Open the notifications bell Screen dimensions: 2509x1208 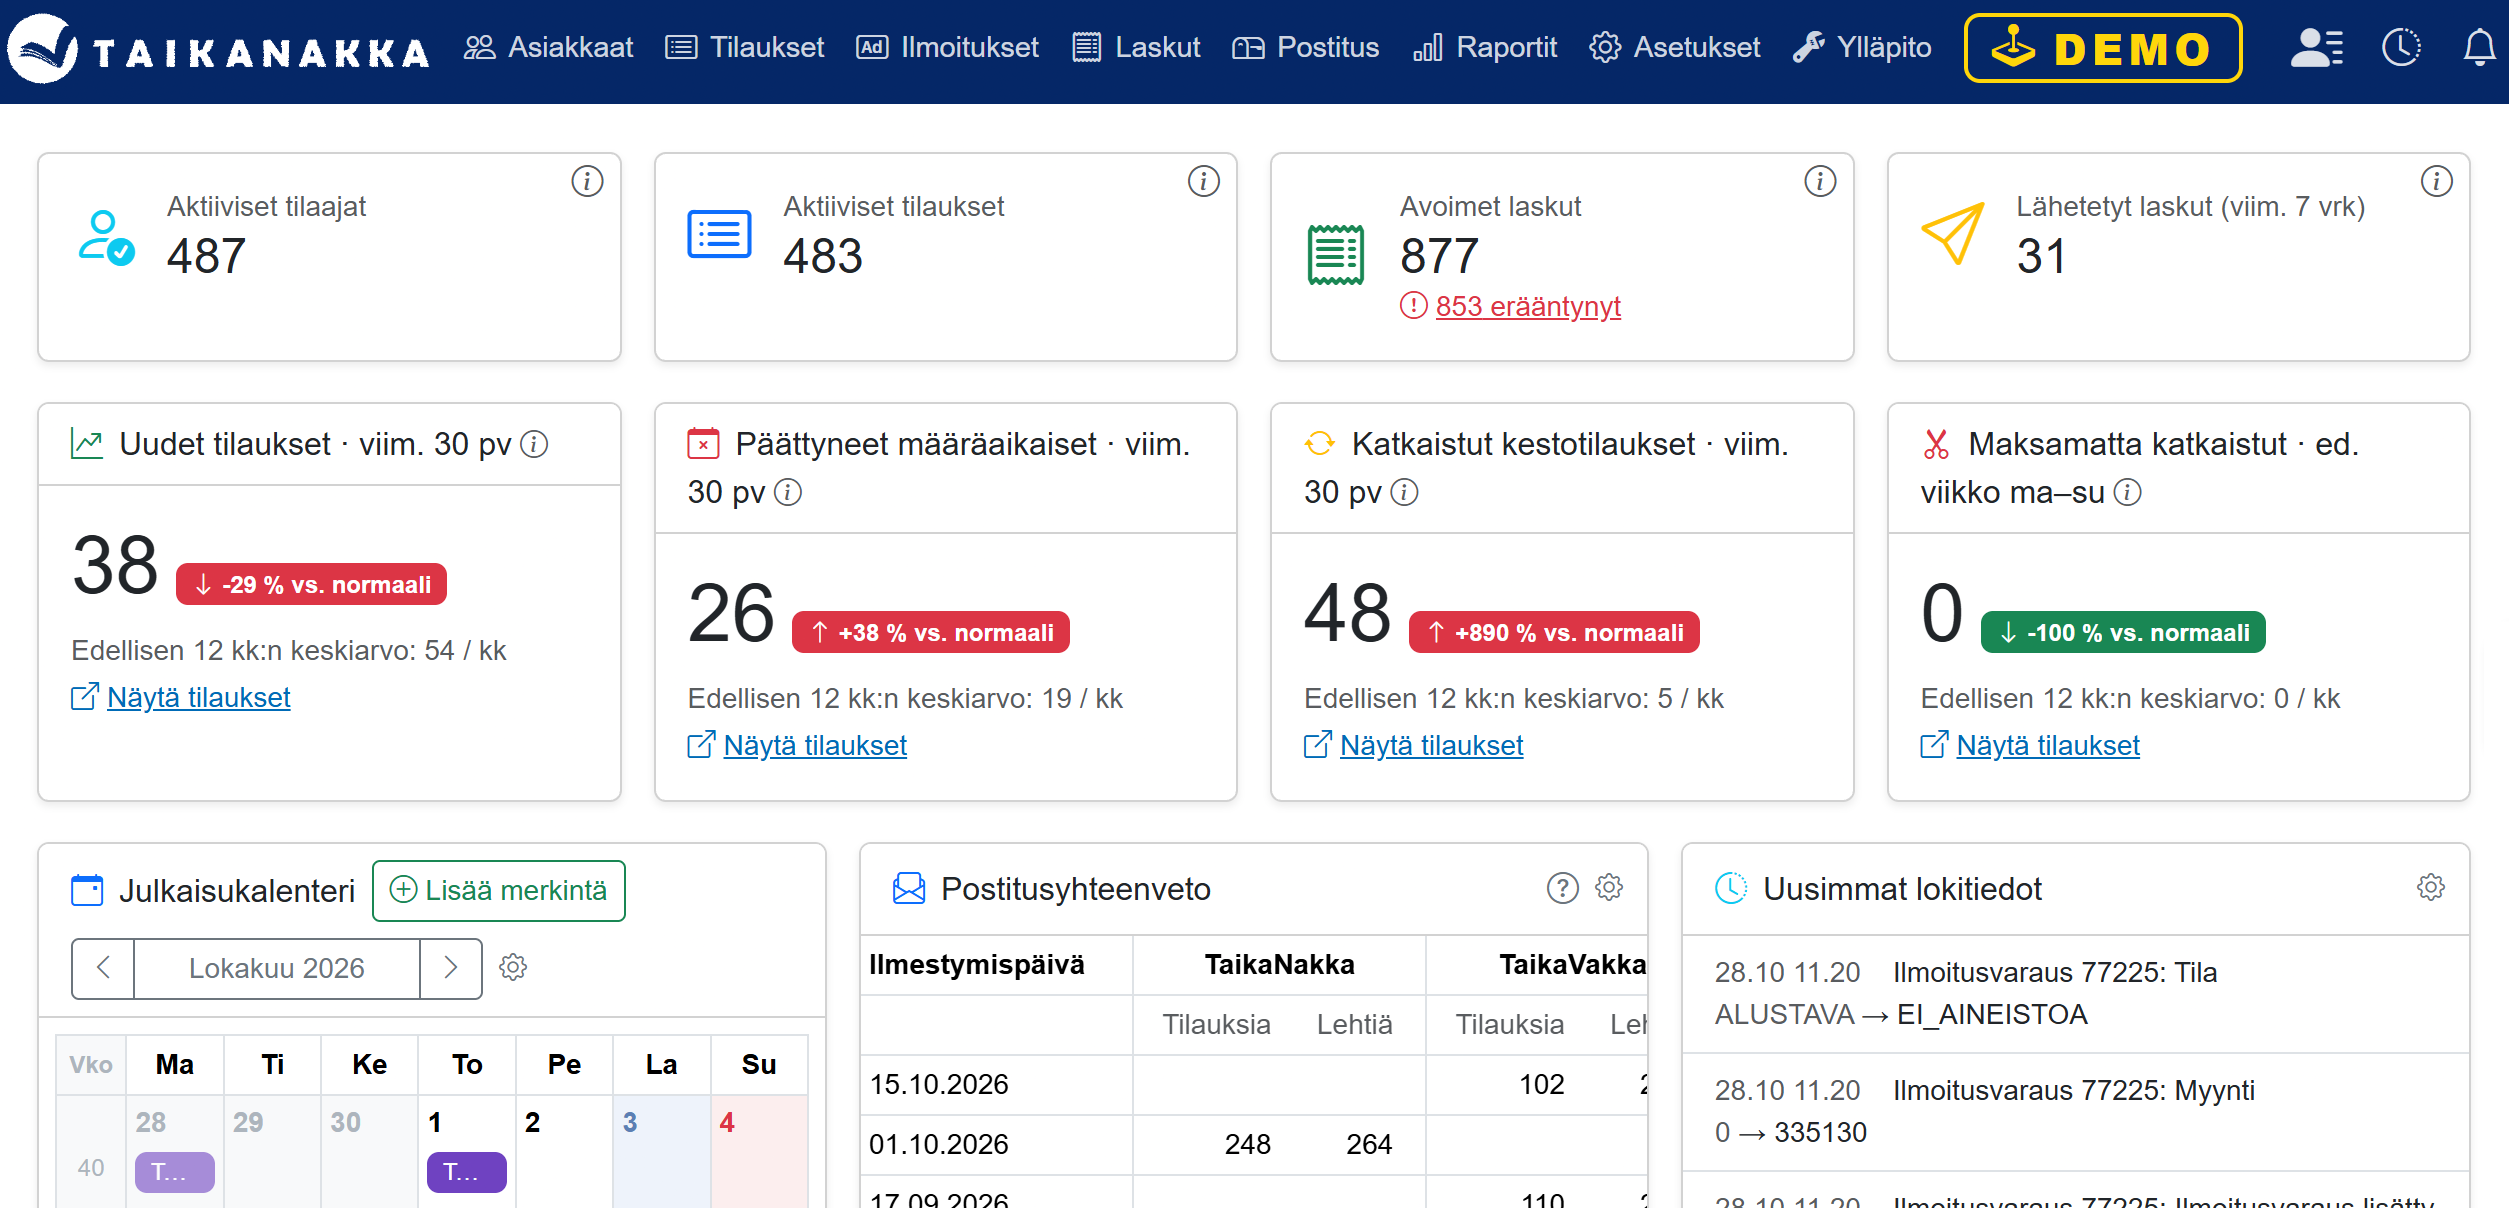(2479, 48)
